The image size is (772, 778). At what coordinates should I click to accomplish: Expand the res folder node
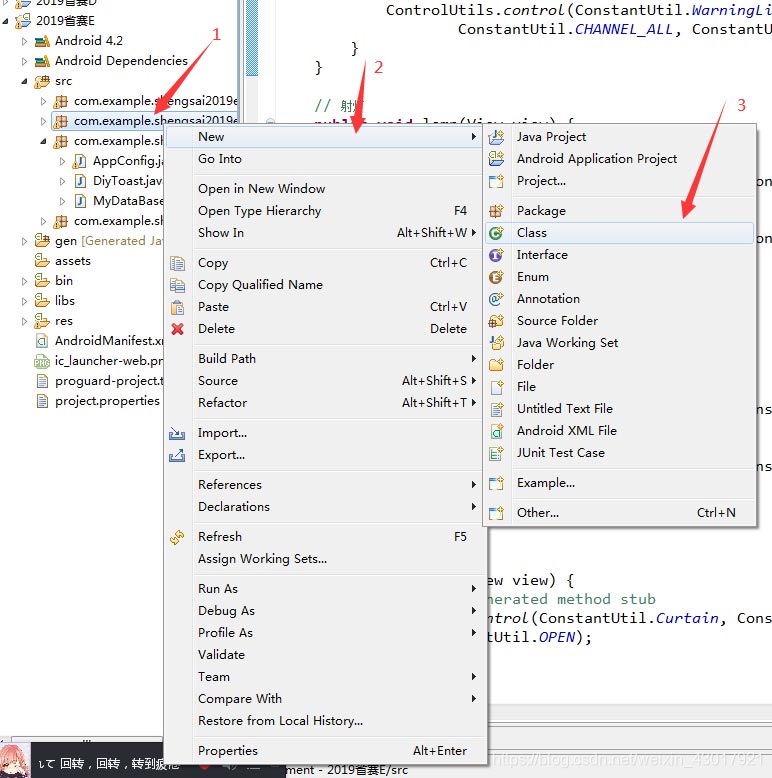tap(24, 322)
